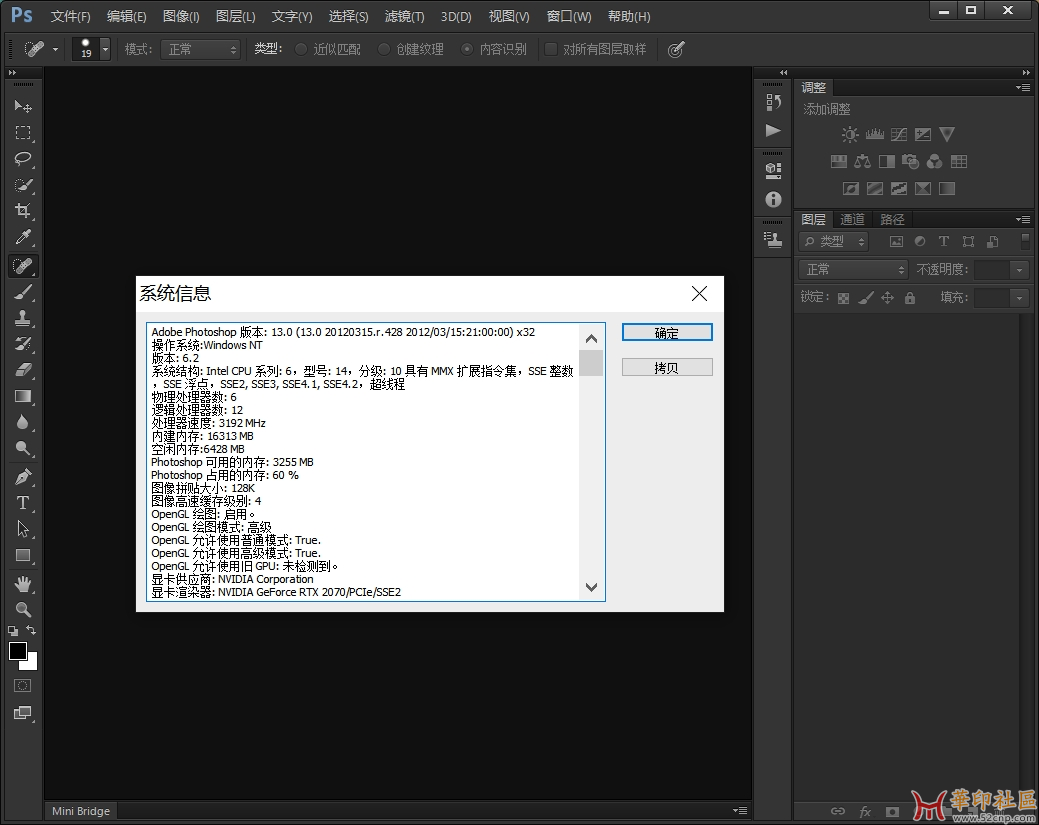Screen dimensions: 1039x825
Task: Click the background color swatch
Action: click(31, 664)
